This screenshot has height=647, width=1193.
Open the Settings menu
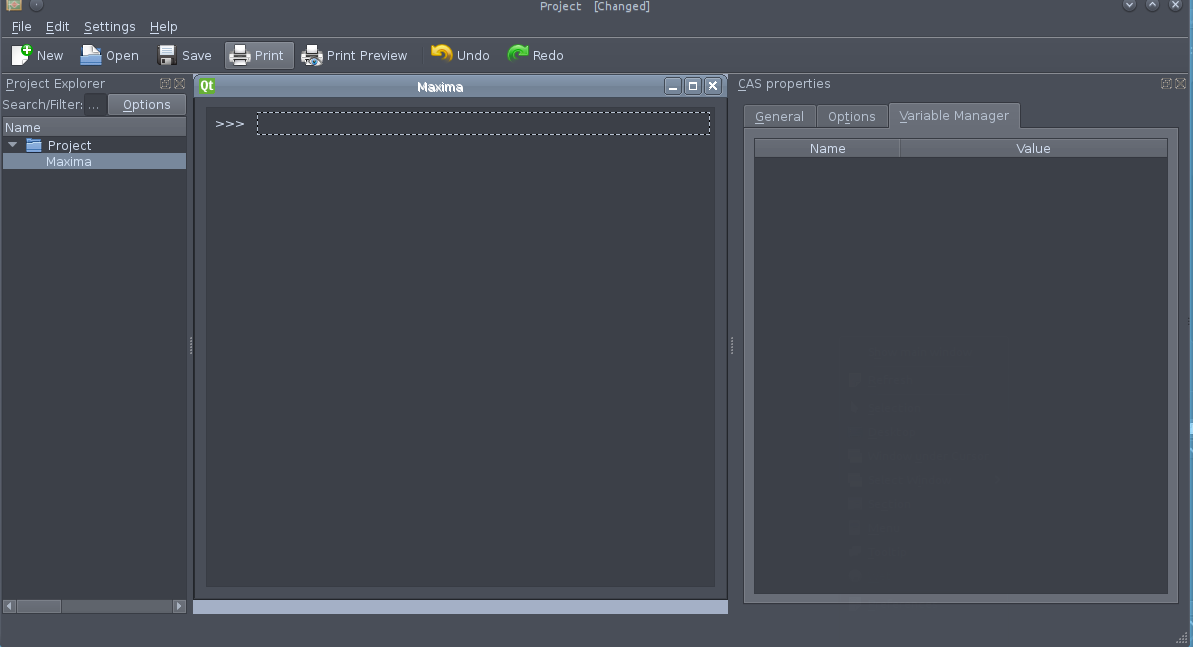tap(109, 27)
